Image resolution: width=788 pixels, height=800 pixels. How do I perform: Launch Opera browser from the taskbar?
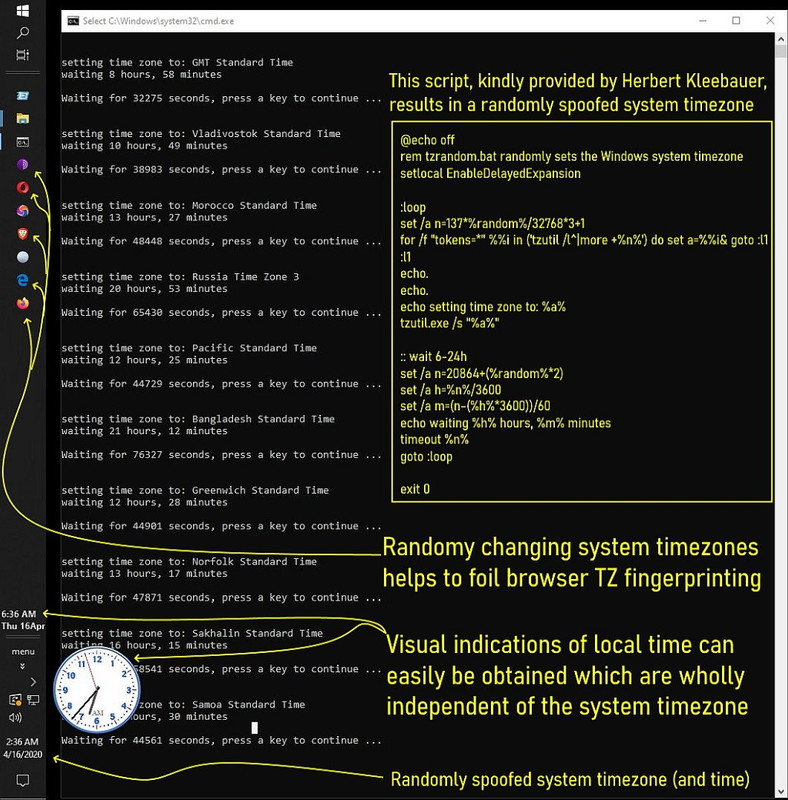point(22,187)
